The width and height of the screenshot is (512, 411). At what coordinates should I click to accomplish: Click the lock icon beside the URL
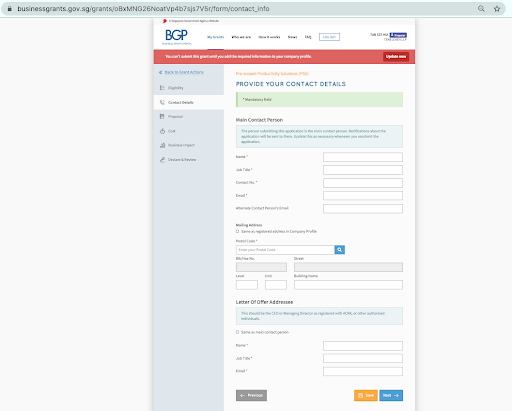(x=10, y=9)
